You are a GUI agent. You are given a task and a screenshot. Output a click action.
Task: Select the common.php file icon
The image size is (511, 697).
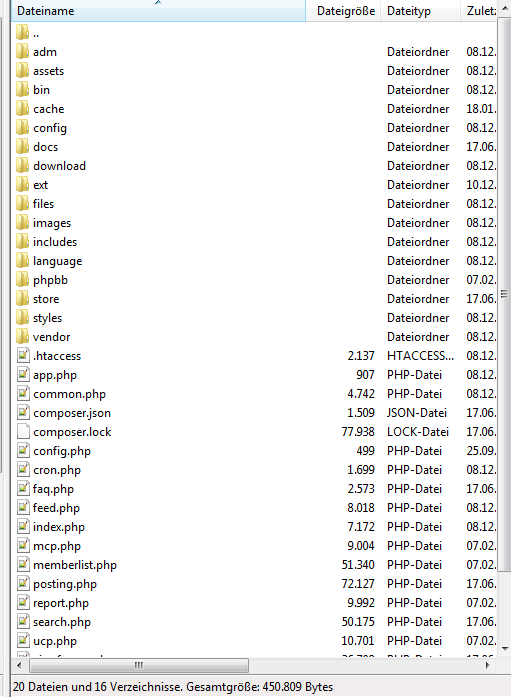[23, 394]
